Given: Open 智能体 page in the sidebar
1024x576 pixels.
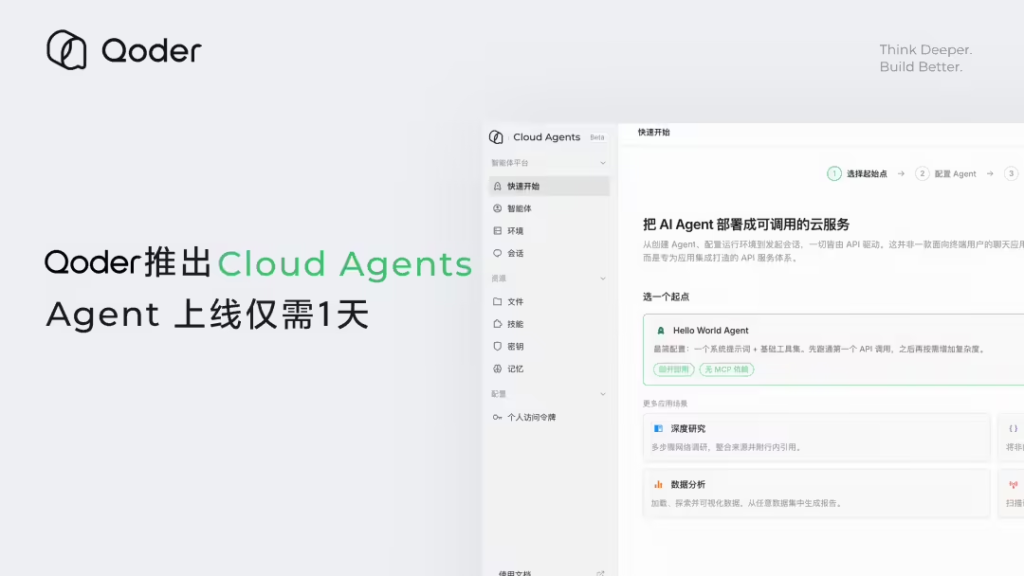Looking at the screenshot, I should [549, 208].
